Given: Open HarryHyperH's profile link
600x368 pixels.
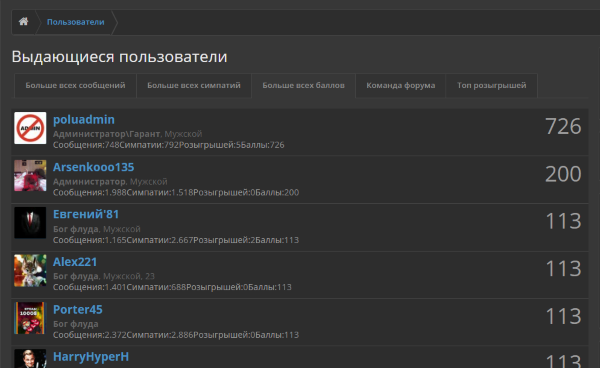Looking at the screenshot, I should click(x=91, y=357).
